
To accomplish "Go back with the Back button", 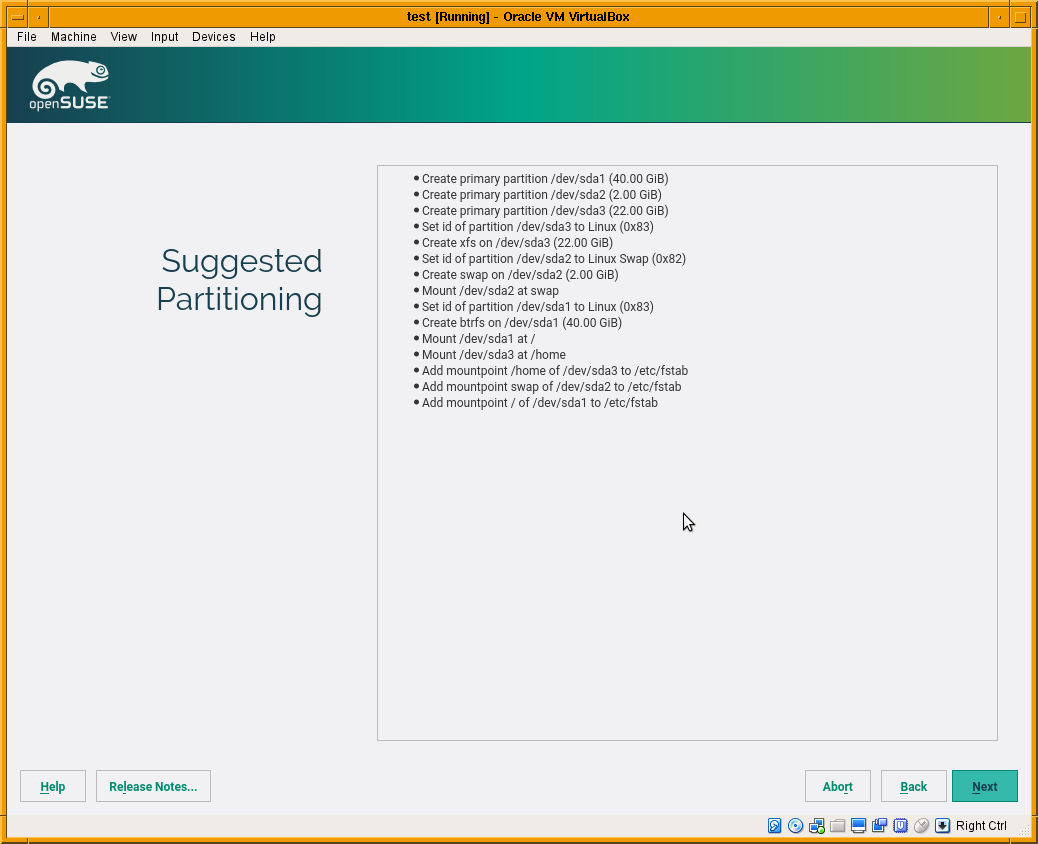I will tap(913, 786).
